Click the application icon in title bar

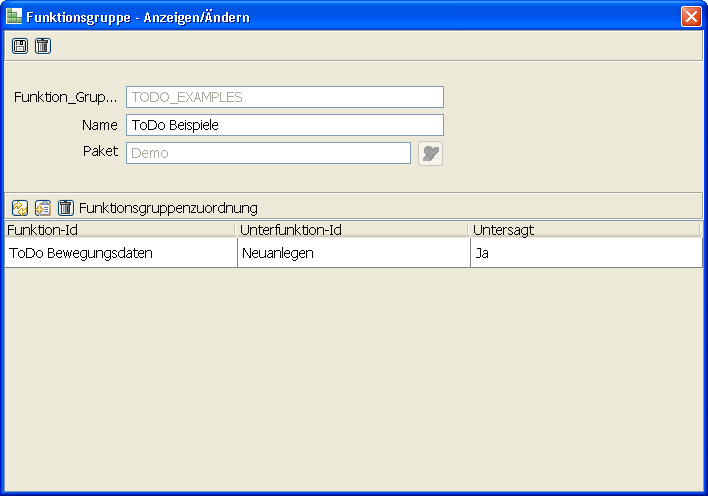pyautogui.click(x=14, y=17)
